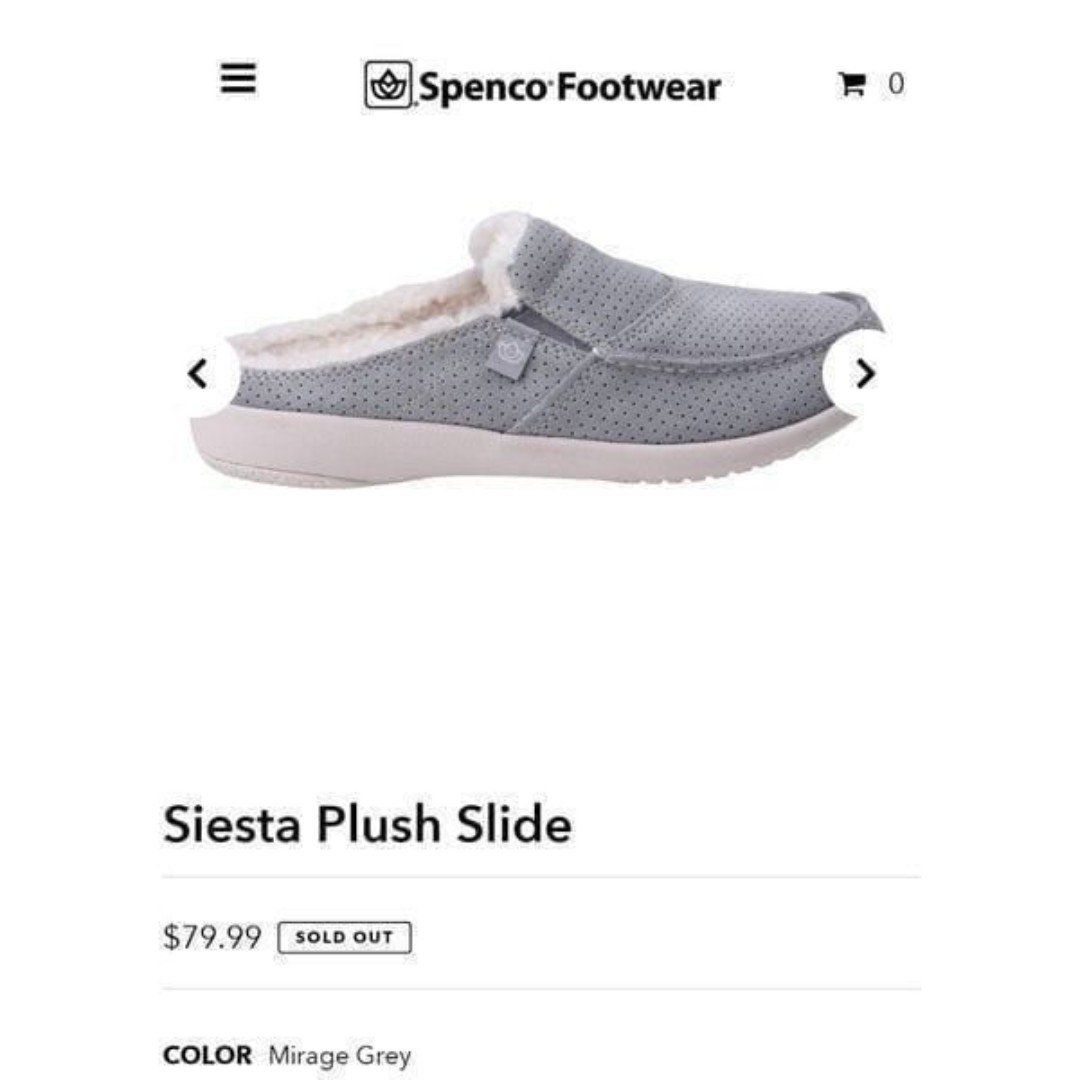Click the cart item count 0

tap(895, 84)
